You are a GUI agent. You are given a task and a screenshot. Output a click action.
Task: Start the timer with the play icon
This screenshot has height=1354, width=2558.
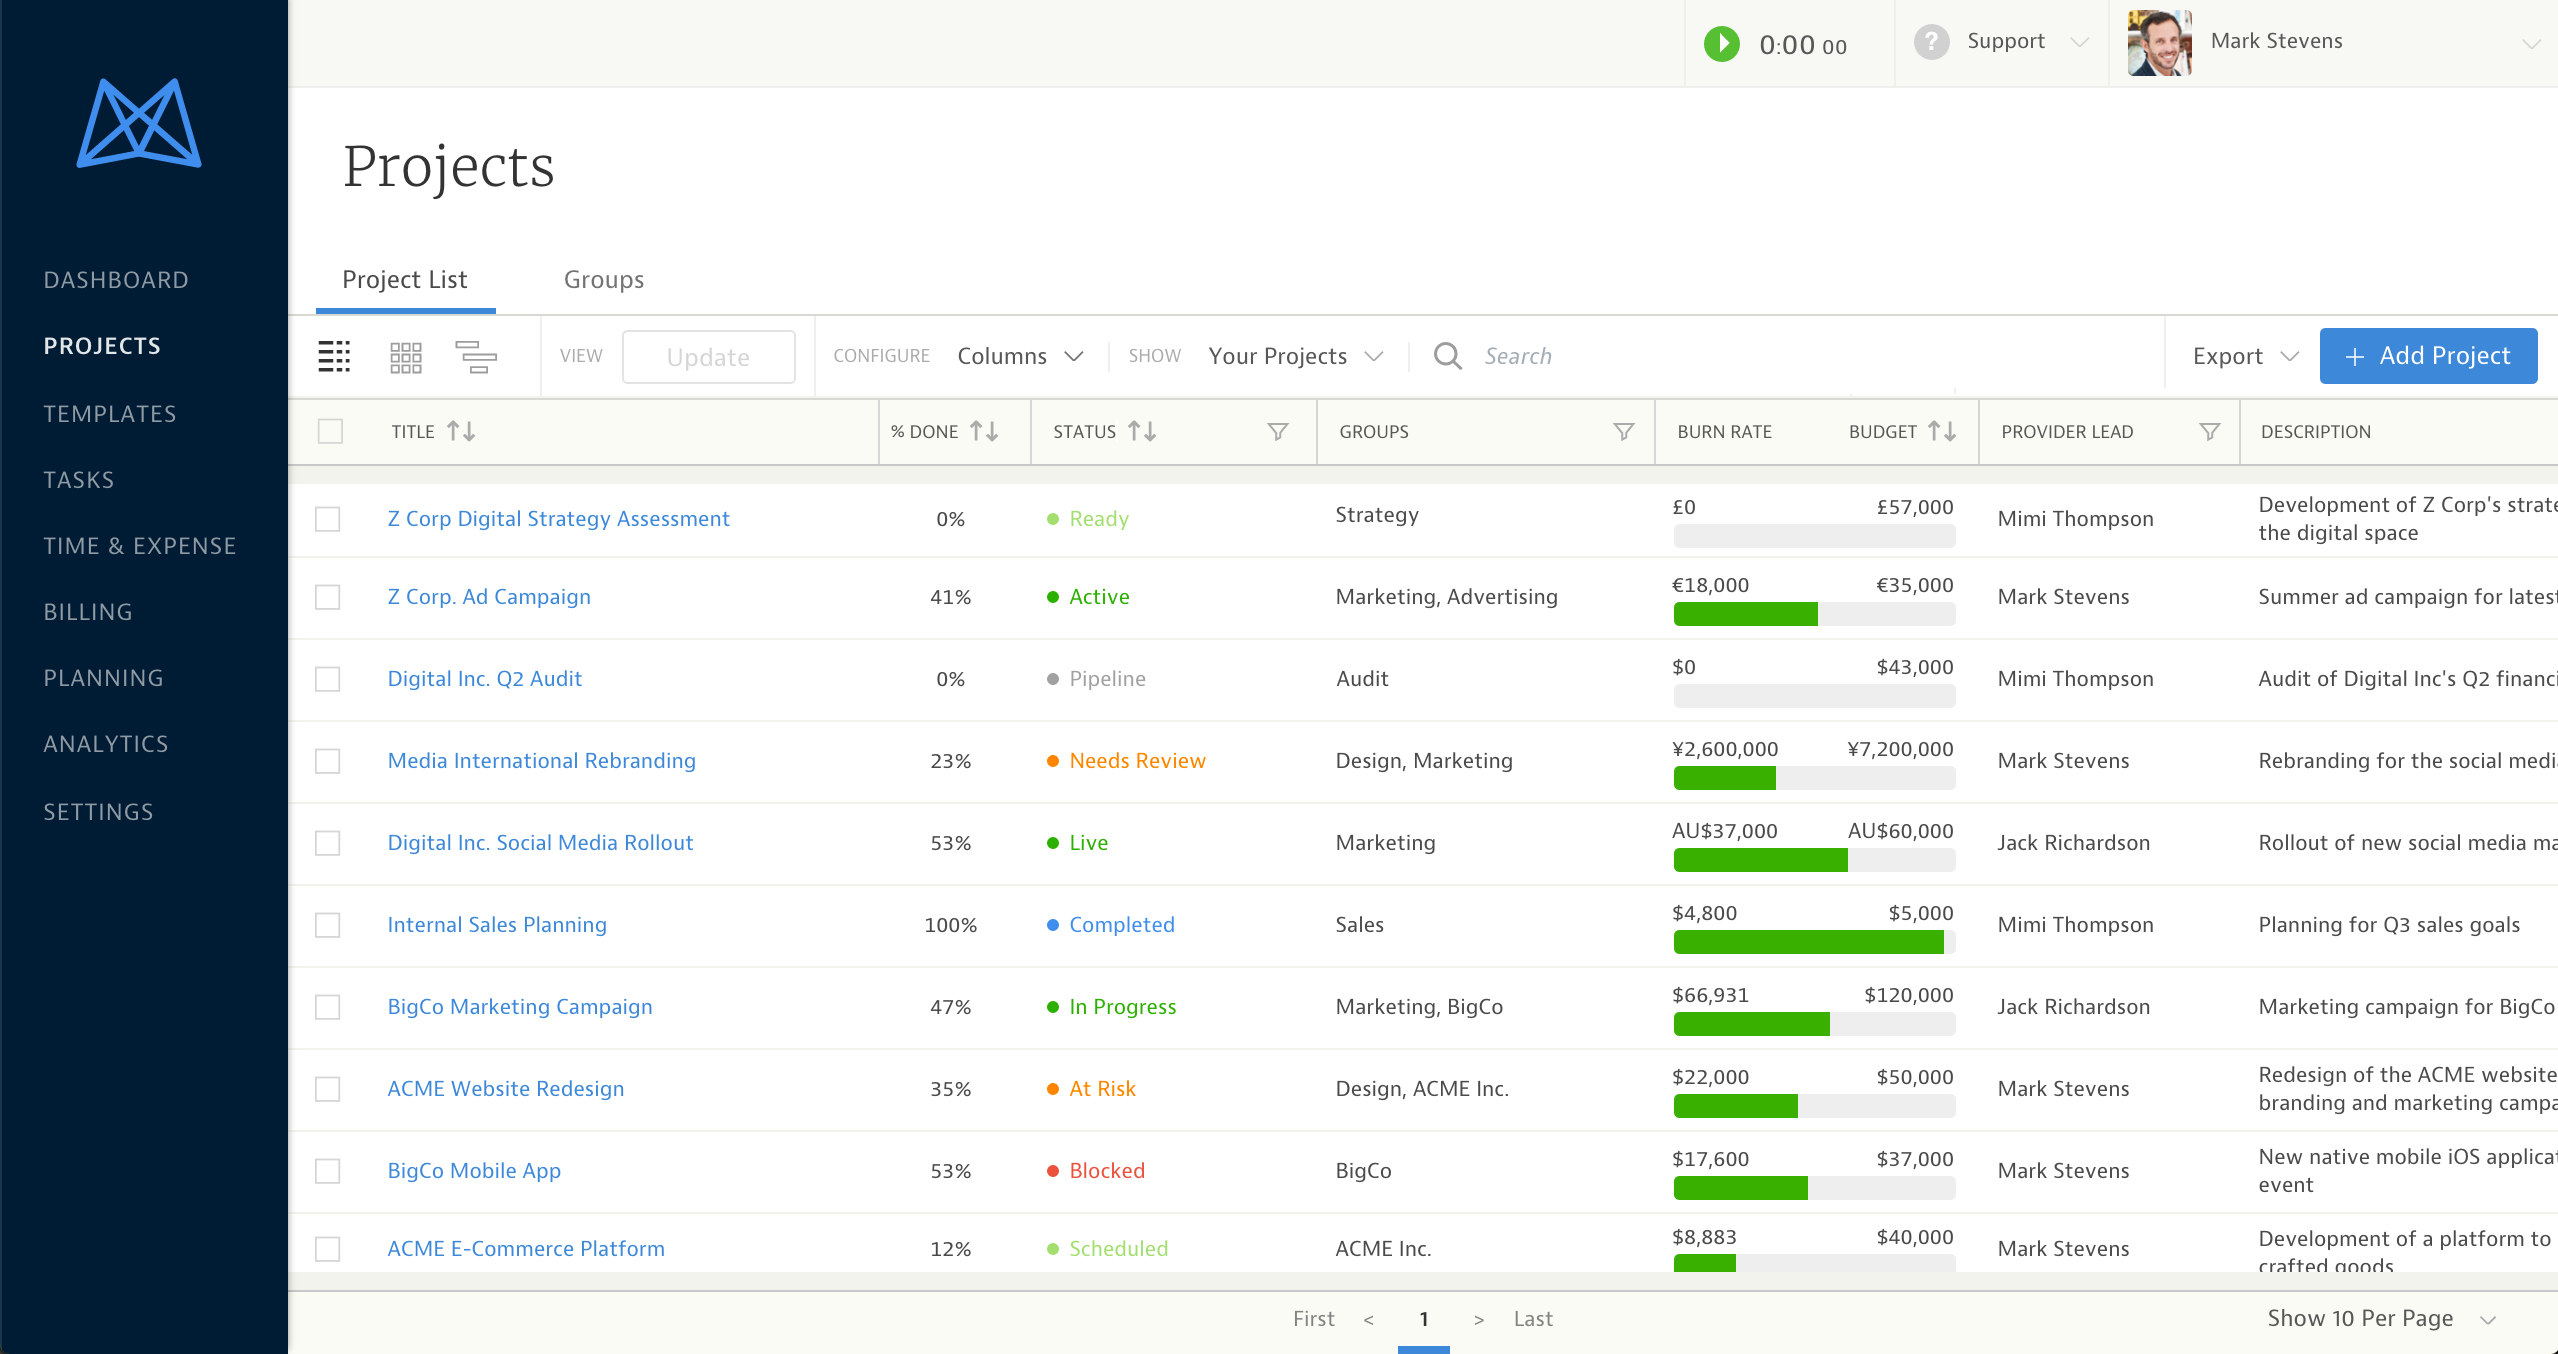click(1721, 43)
